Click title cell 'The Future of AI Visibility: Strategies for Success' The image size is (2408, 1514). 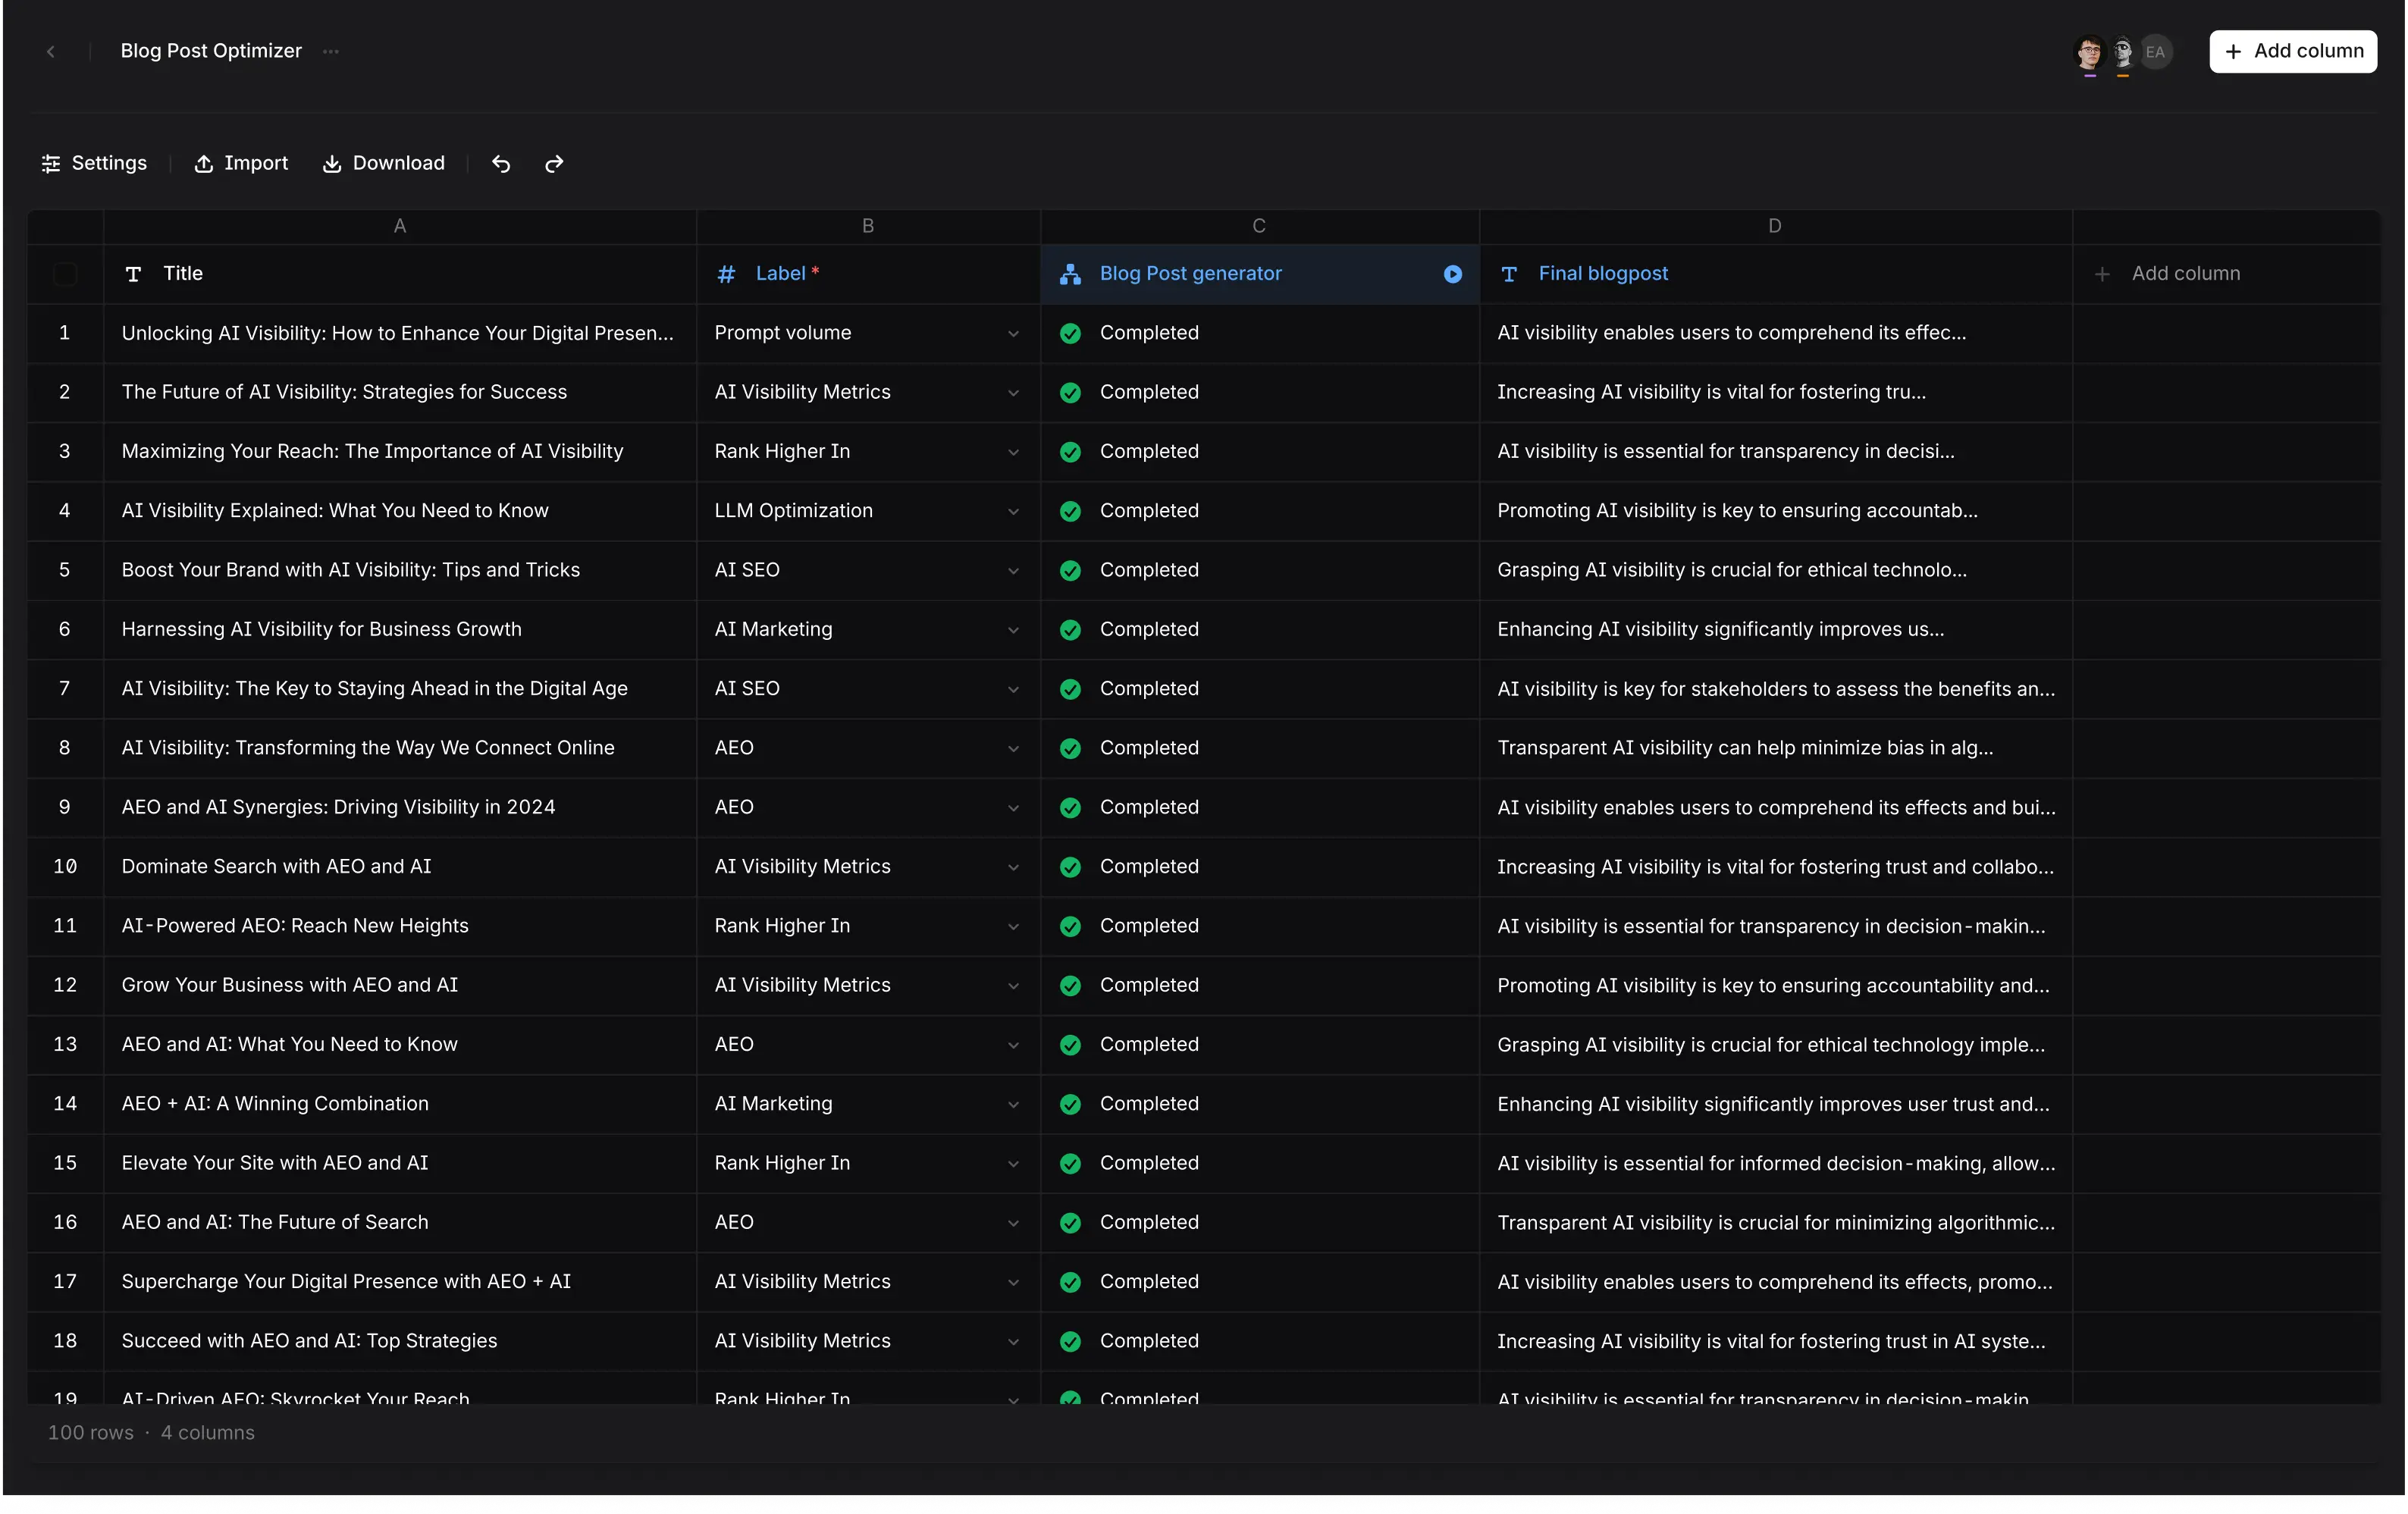pos(400,392)
